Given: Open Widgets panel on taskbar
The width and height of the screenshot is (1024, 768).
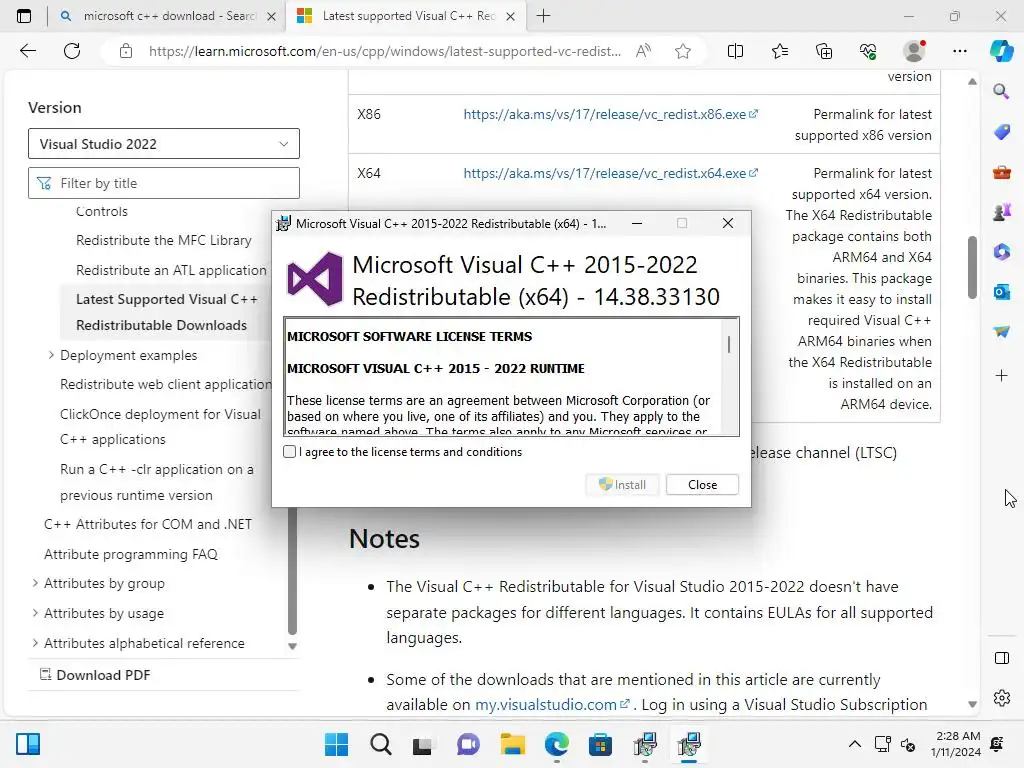Looking at the screenshot, I should point(28,744).
